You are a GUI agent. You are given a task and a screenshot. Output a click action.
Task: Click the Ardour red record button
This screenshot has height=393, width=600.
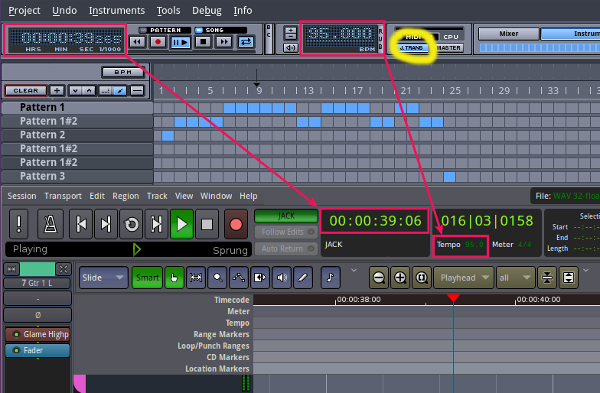point(236,224)
